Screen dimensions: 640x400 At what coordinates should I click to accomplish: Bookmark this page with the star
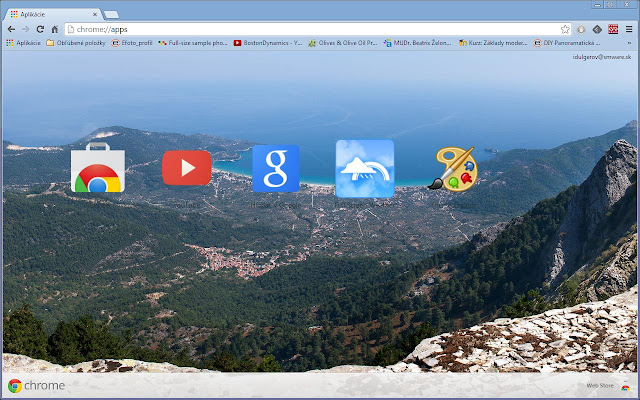[x=565, y=29]
